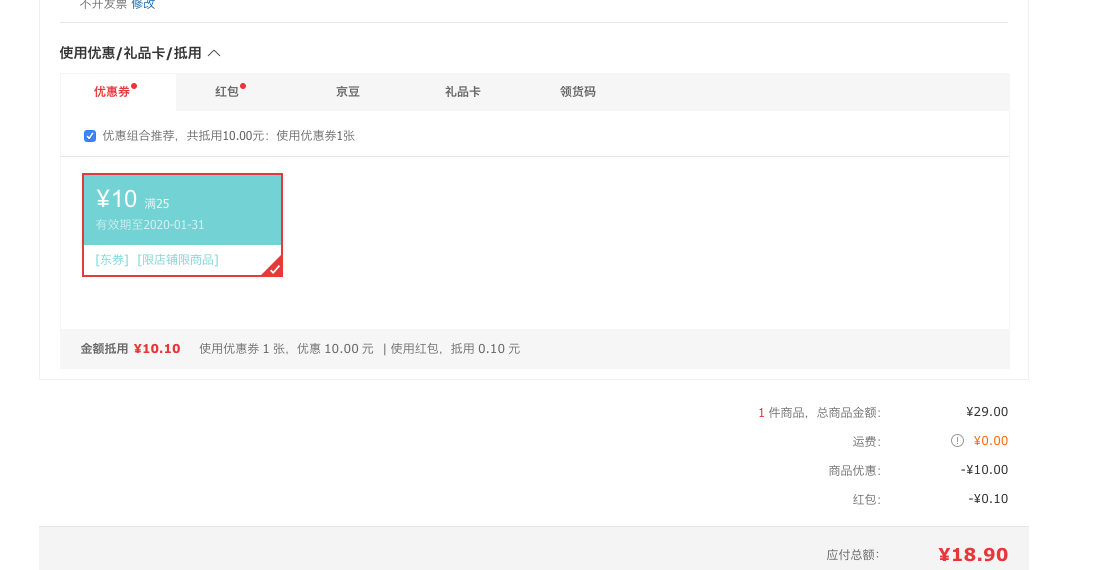Viewport: 1096px width, 570px height.
Task: Click the 运费 value ¥0.00
Action: pyautogui.click(x=990, y=441)
